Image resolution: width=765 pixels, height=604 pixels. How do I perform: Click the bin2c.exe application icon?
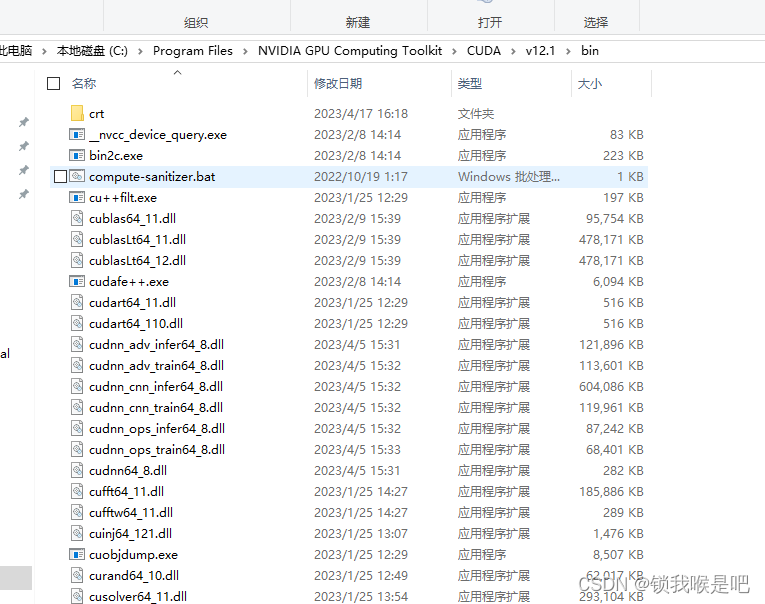pyautogui.click(x=77, y=155)
